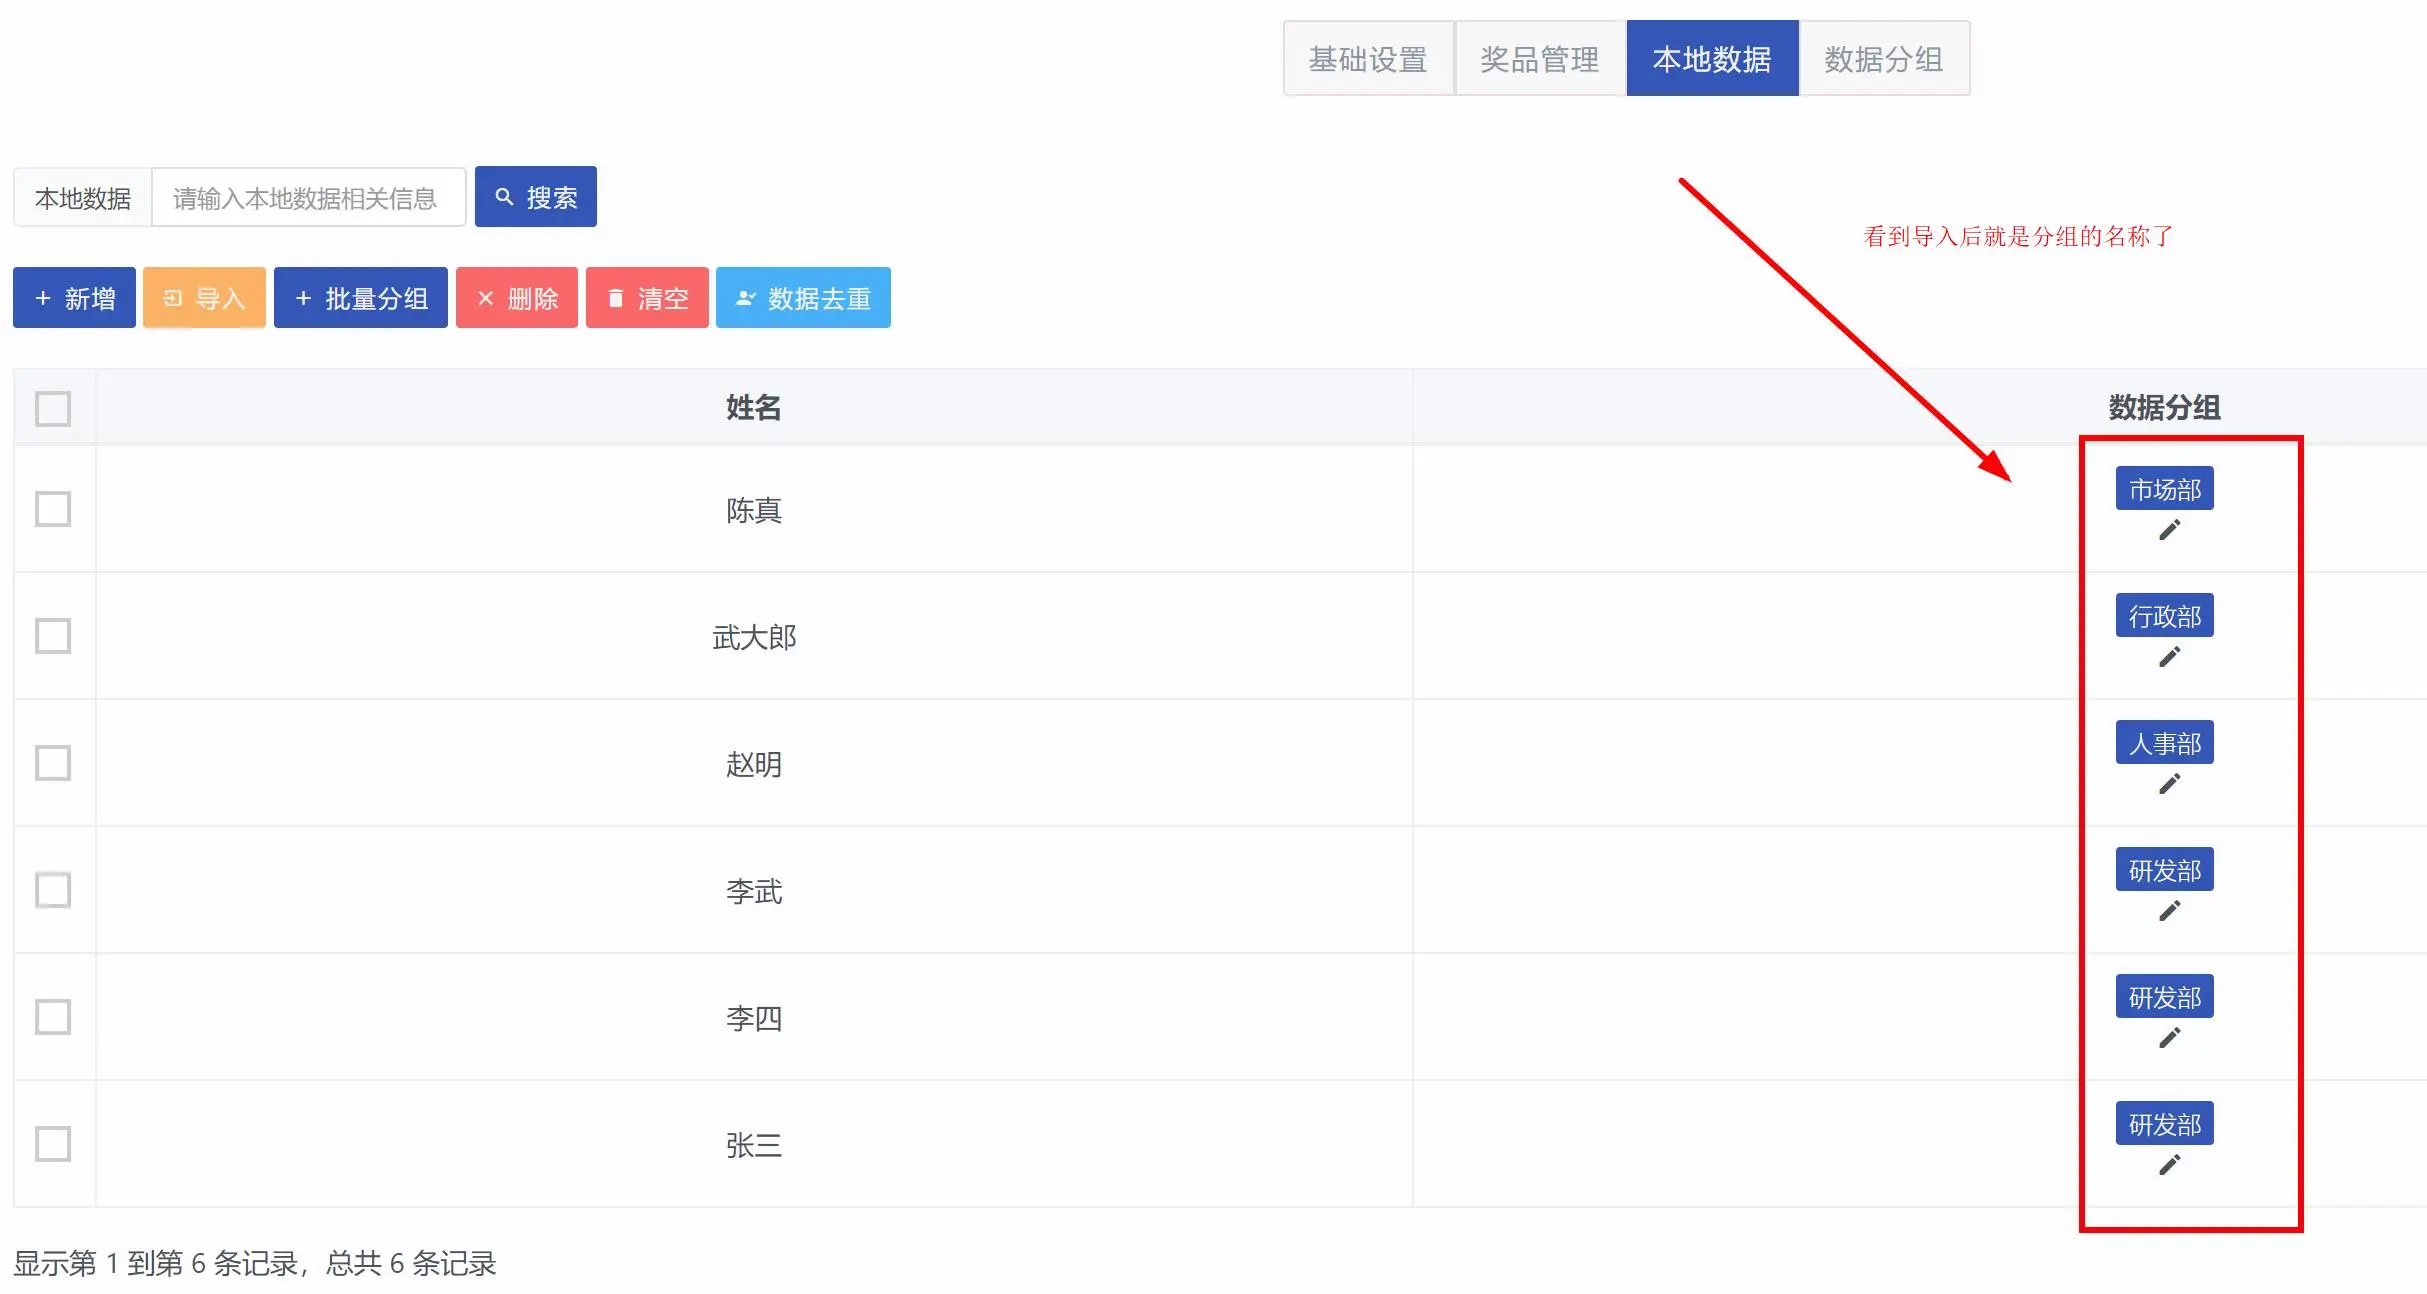This screenshot has width=2427, height=1294.
Task: Click the 数据去重 deduplicate button
Action: click(803, 298)
